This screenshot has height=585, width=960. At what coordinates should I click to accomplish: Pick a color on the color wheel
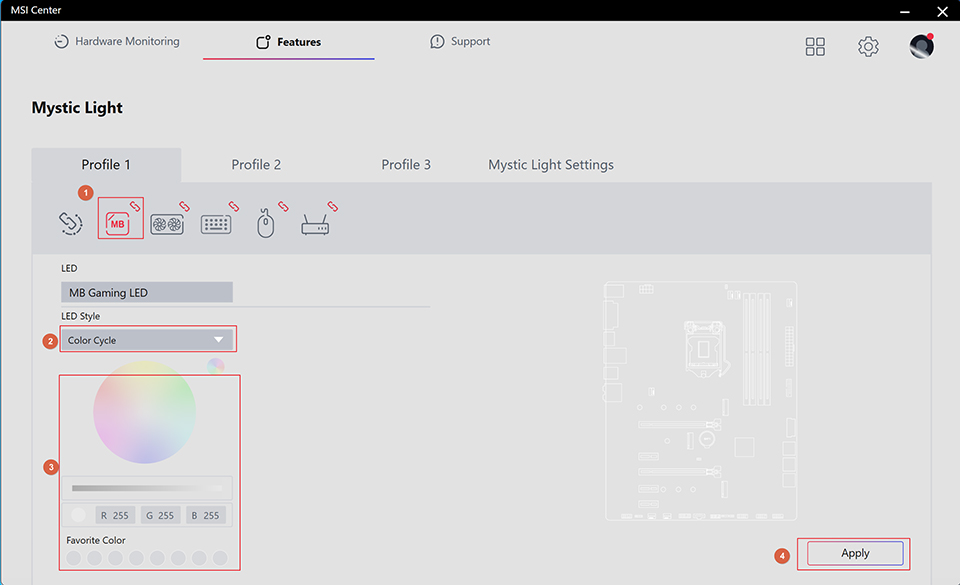tap(144, 412)
